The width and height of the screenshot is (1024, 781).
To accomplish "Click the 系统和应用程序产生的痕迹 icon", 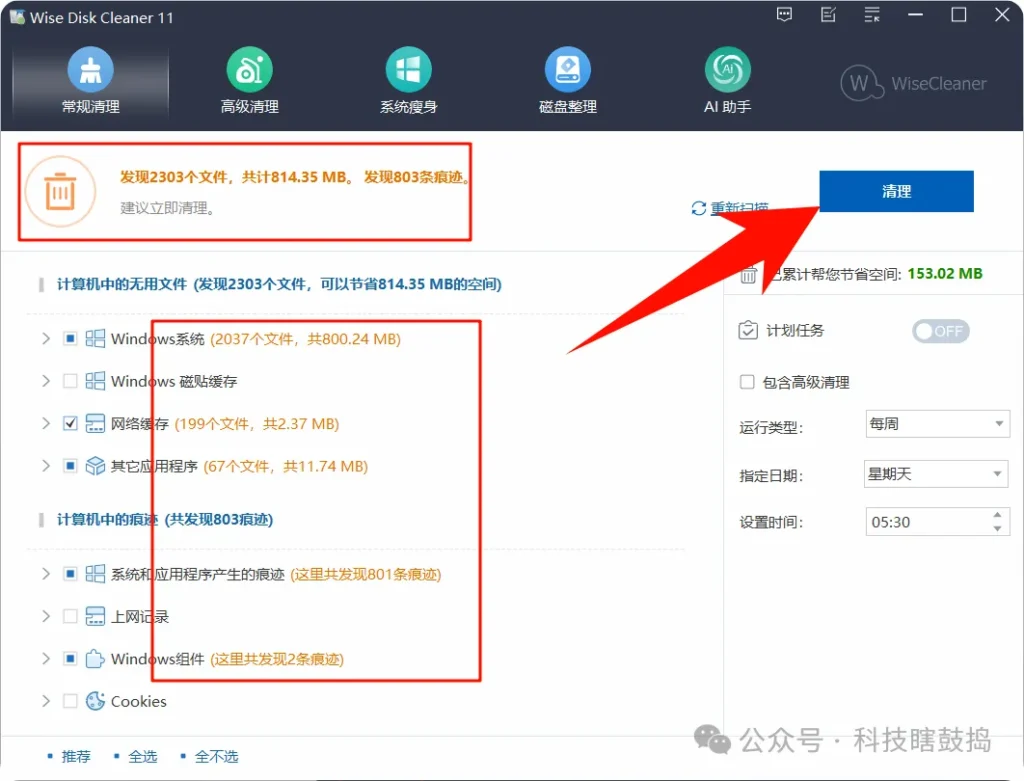I will click(x=95, y=574).
